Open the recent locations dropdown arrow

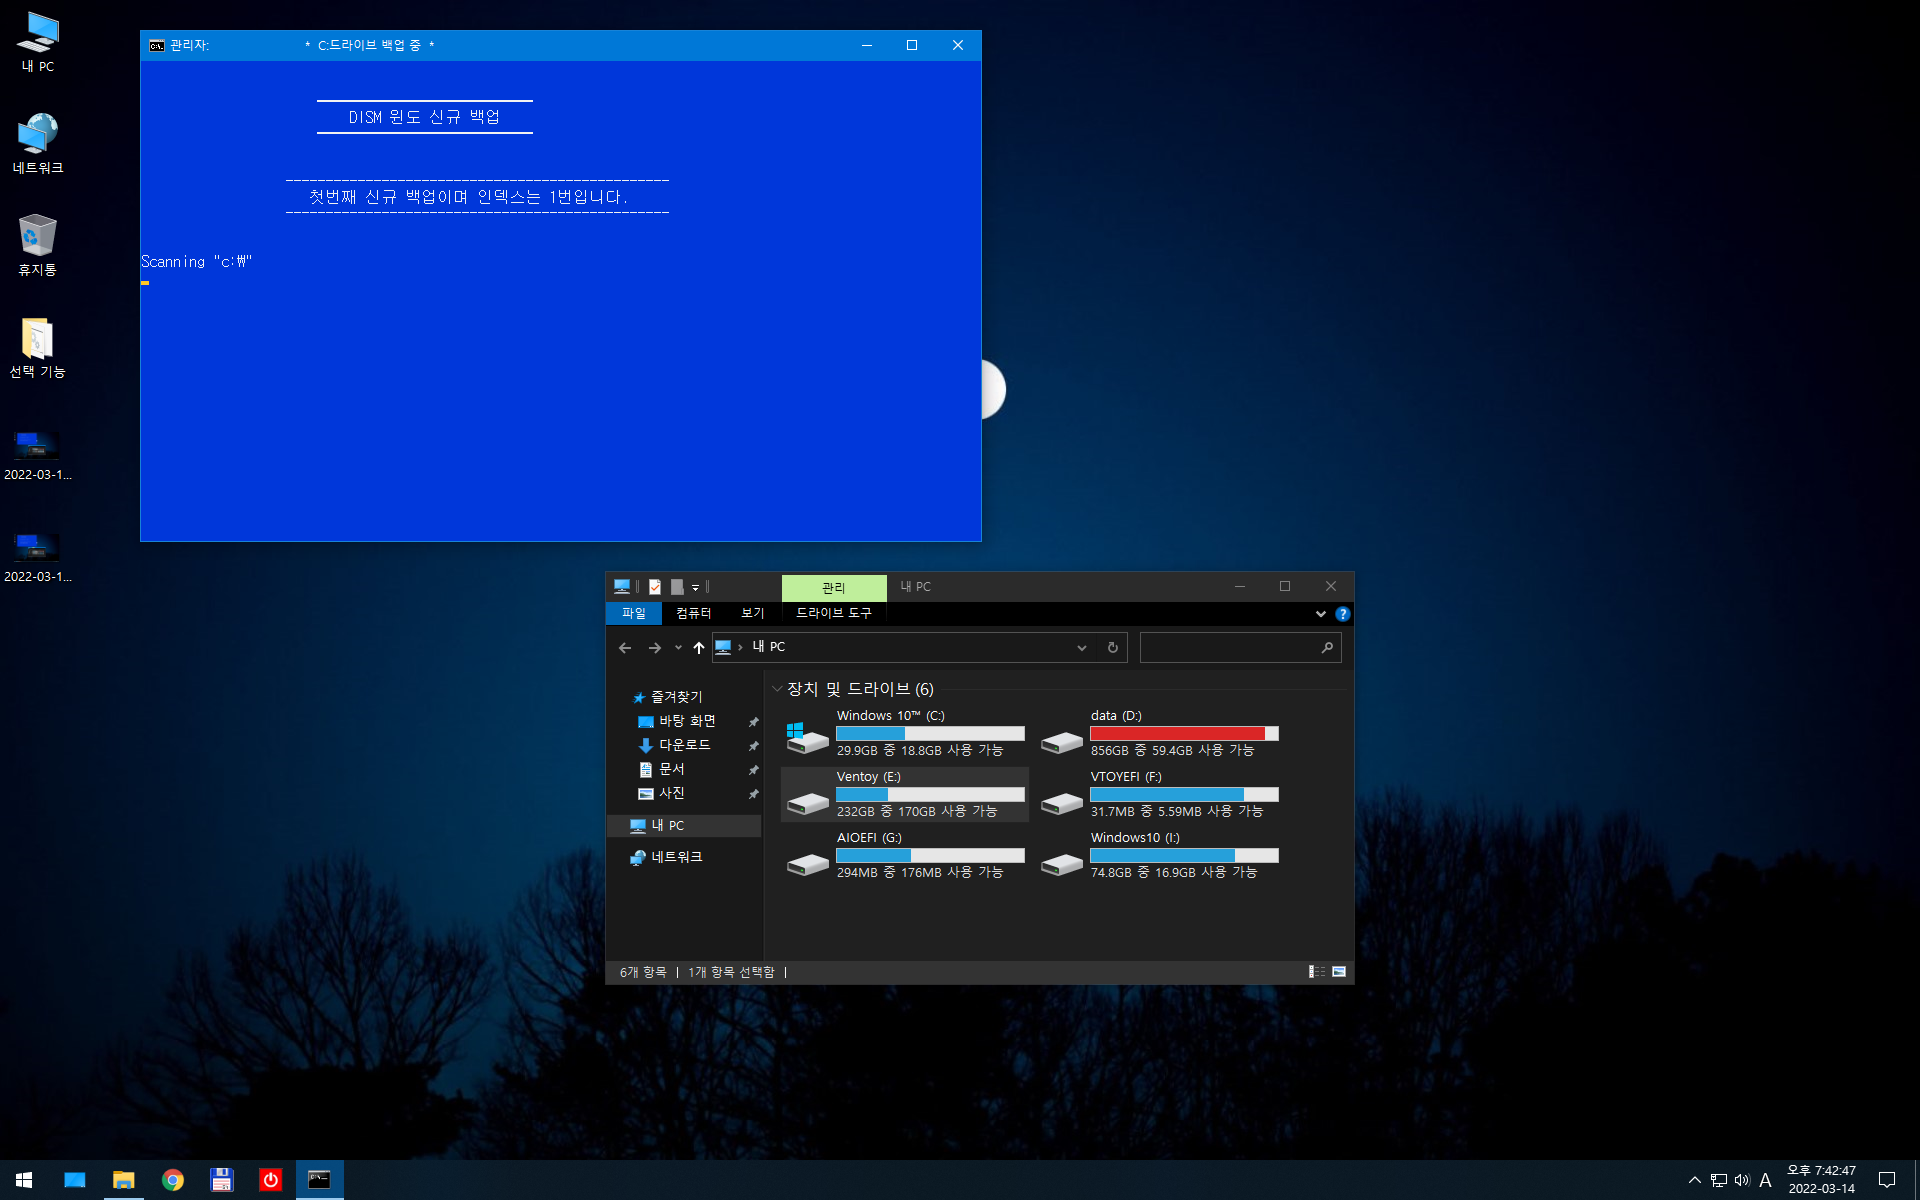pos(678,648)
